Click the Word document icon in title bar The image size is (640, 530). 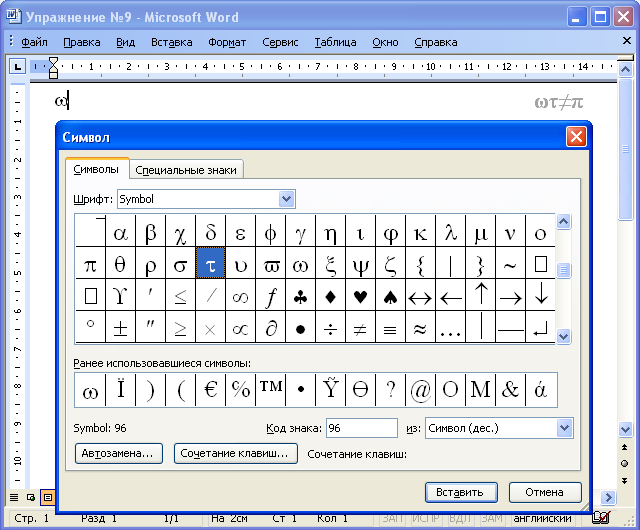(x=13, y=16)
